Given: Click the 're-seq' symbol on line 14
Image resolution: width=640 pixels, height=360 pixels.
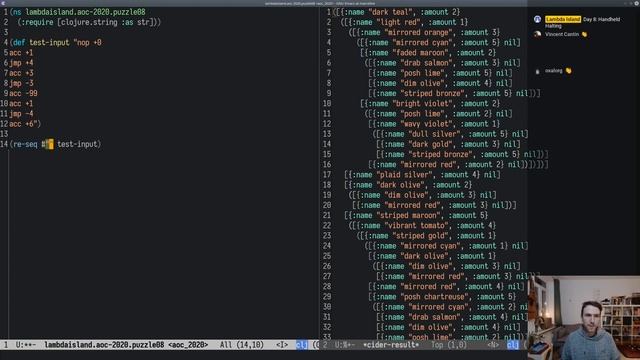Looking at the screenshot, I should point(25,144).
